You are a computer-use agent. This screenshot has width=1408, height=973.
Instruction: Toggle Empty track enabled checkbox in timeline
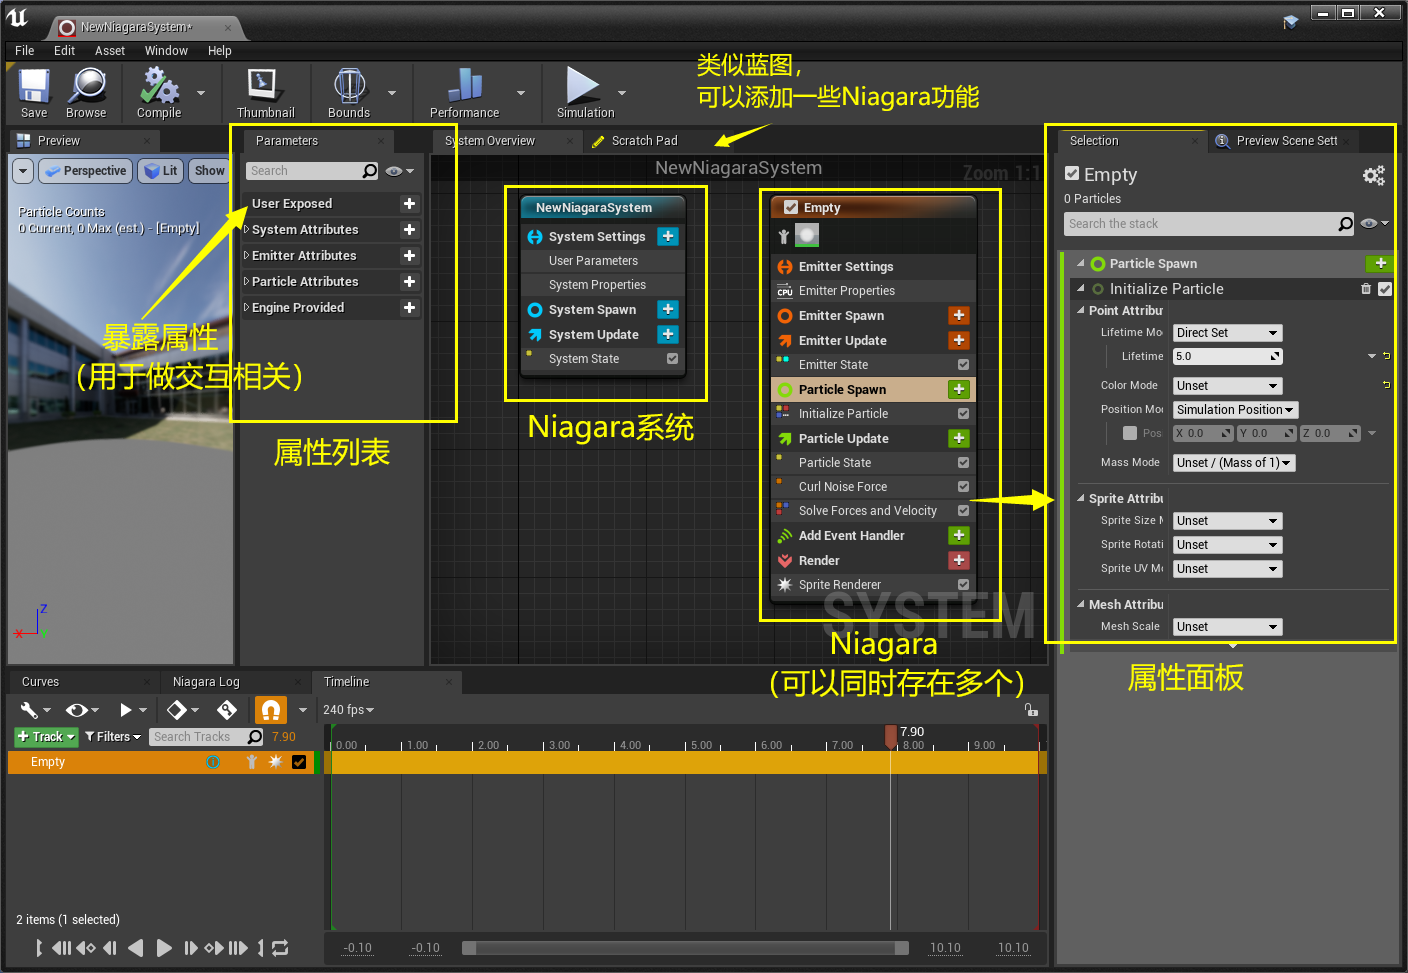click(299, 762)
